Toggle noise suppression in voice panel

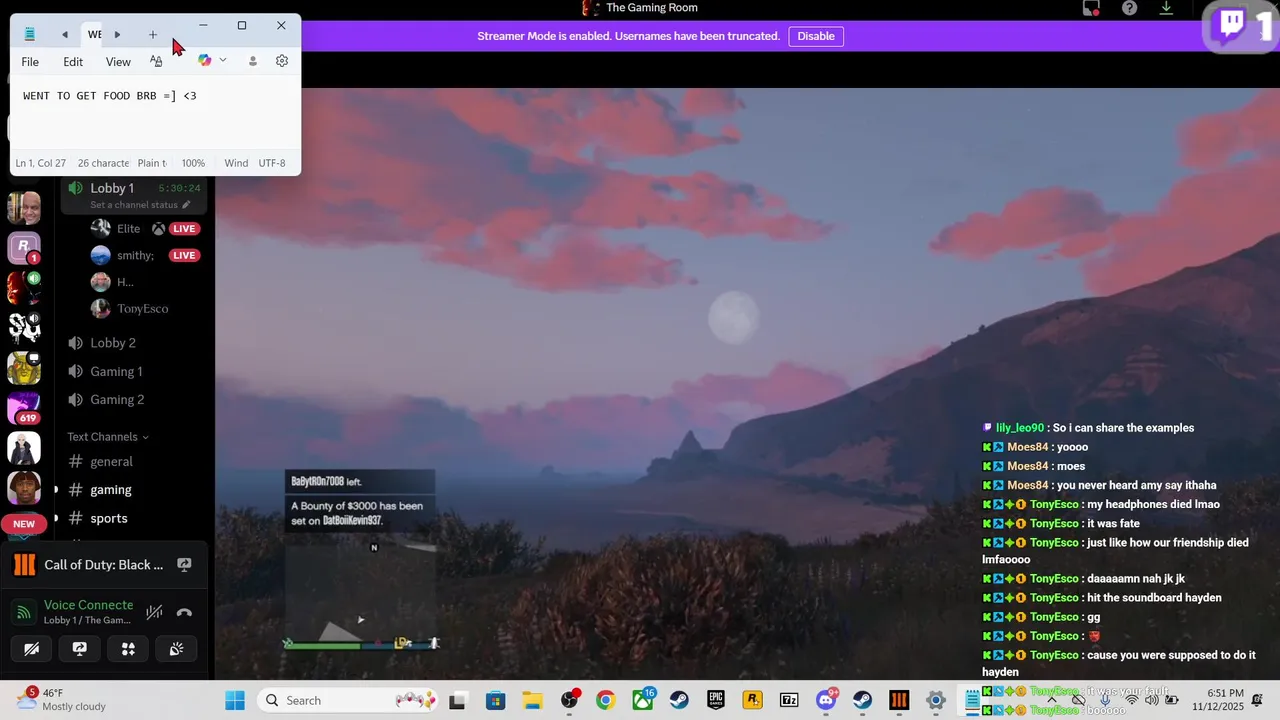click(x=154, y=612)
